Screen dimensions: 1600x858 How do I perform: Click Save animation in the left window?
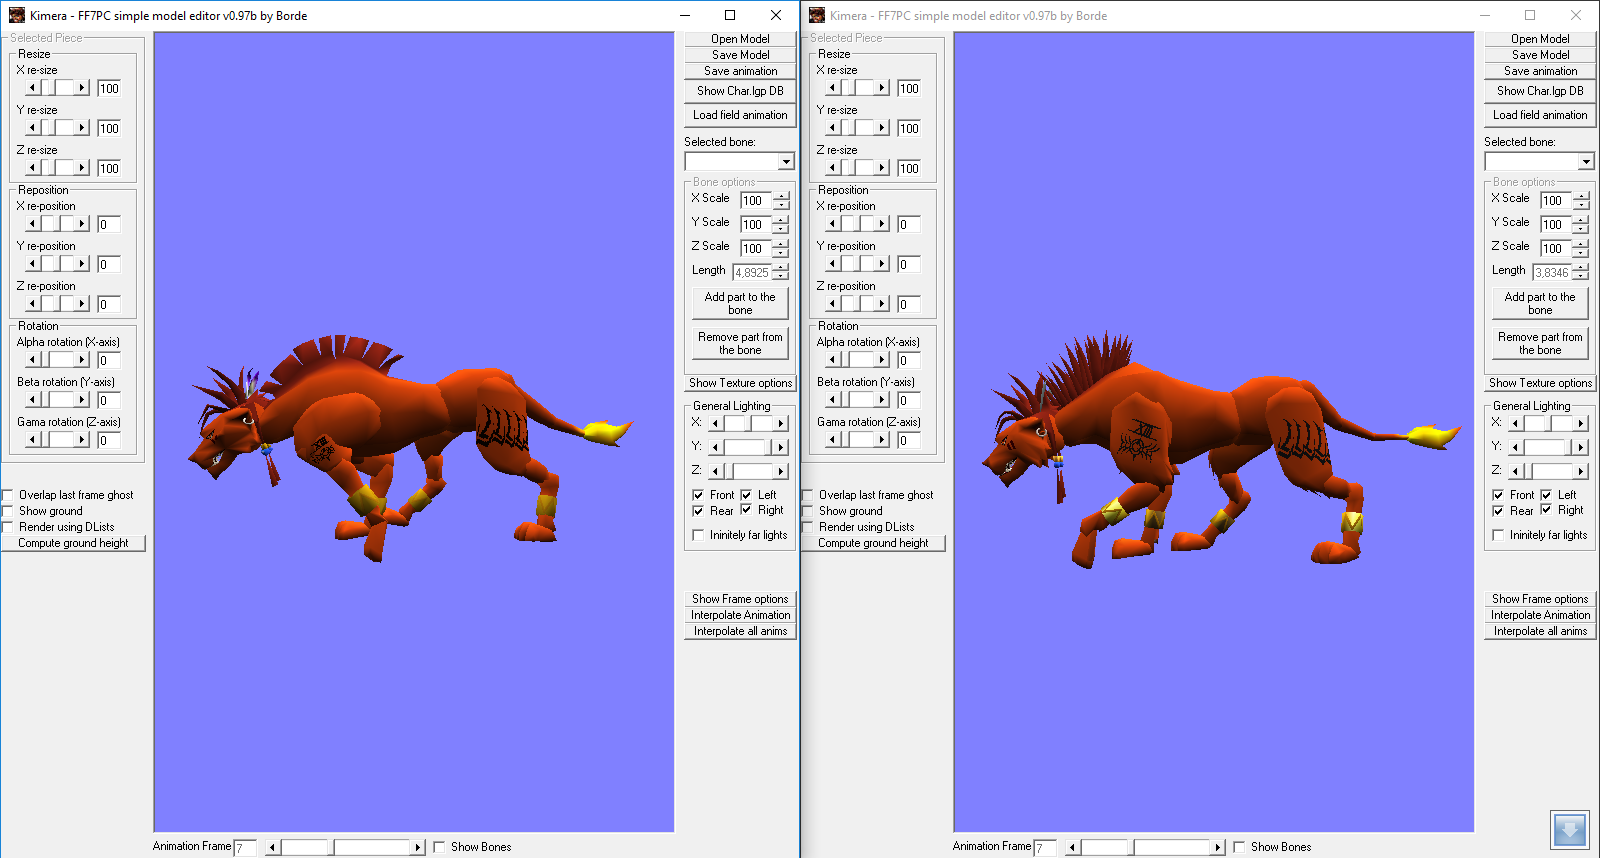740,71
